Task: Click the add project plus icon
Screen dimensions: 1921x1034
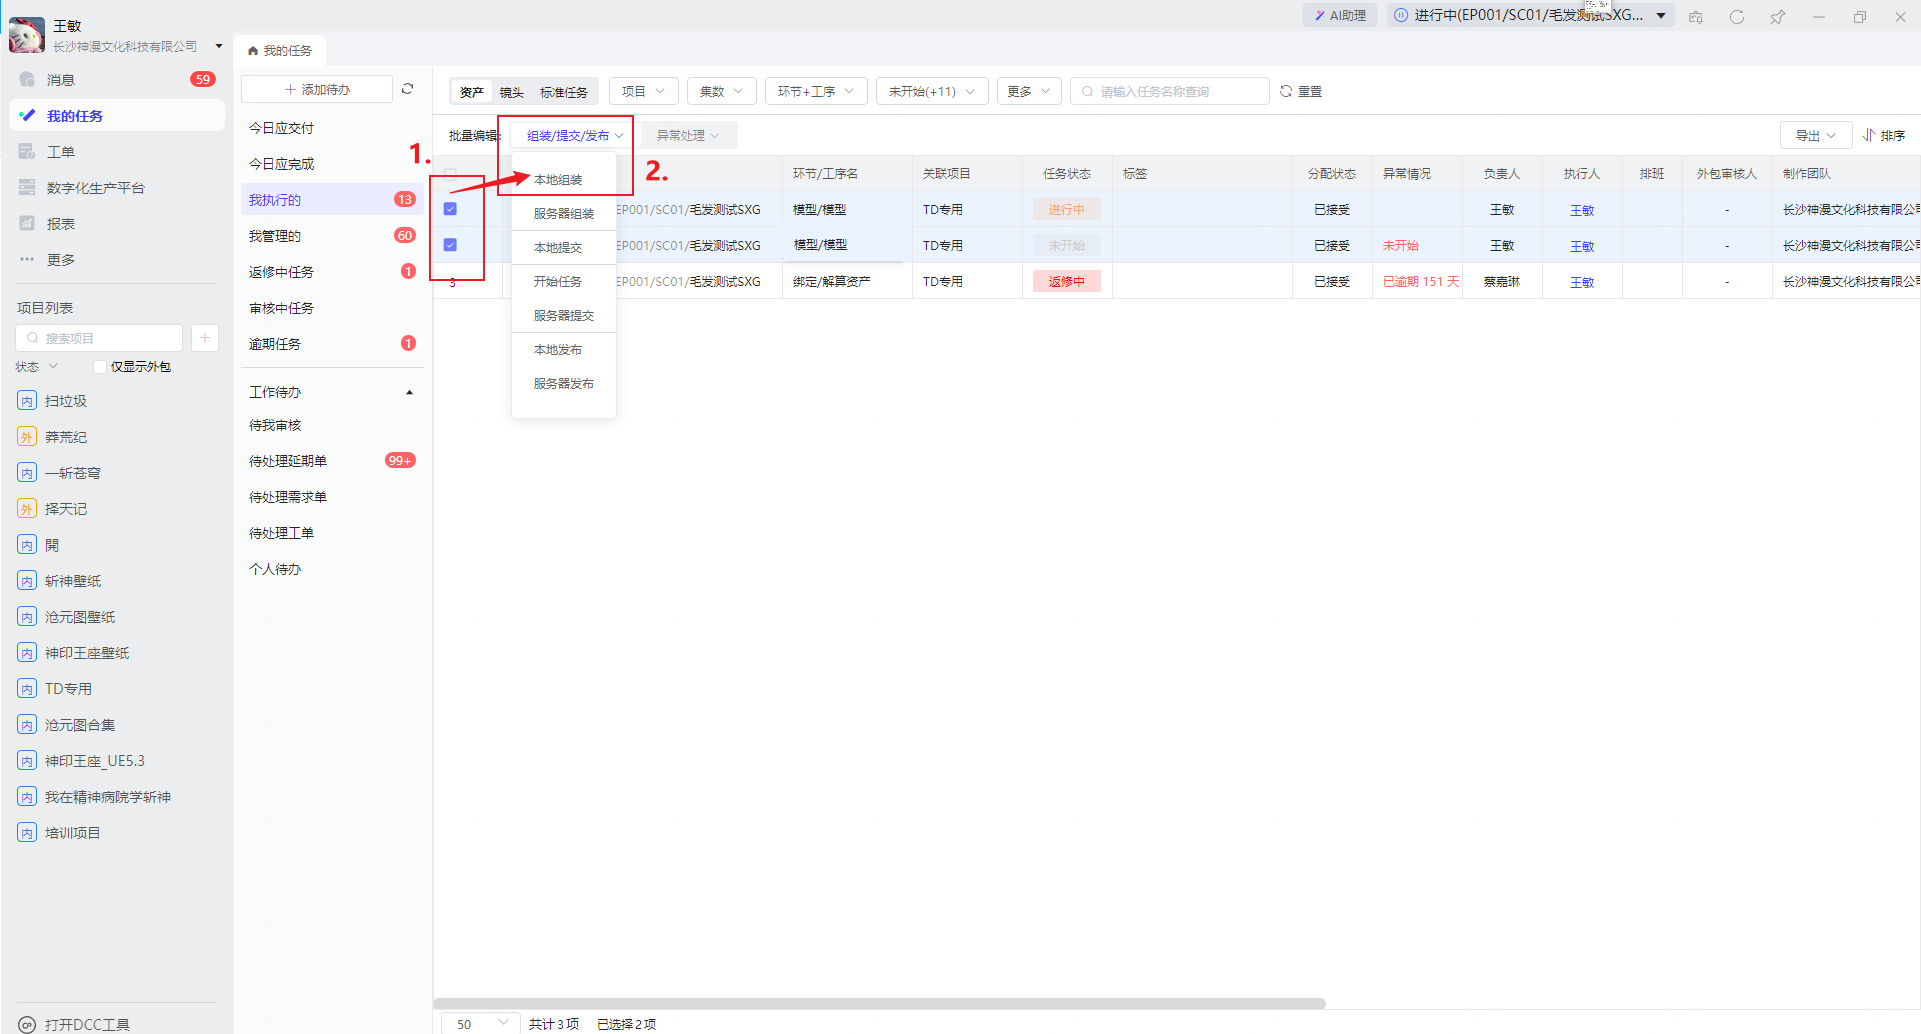Action: (205, 338)
